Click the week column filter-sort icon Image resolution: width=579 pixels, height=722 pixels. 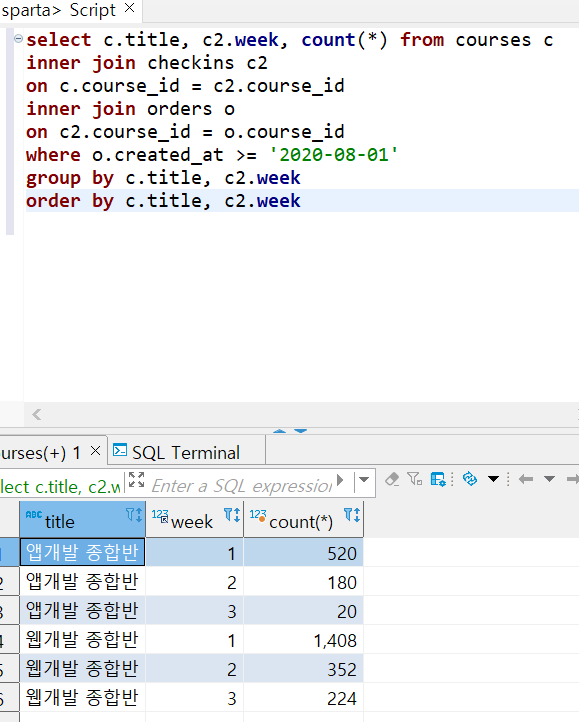coord(232,514)
